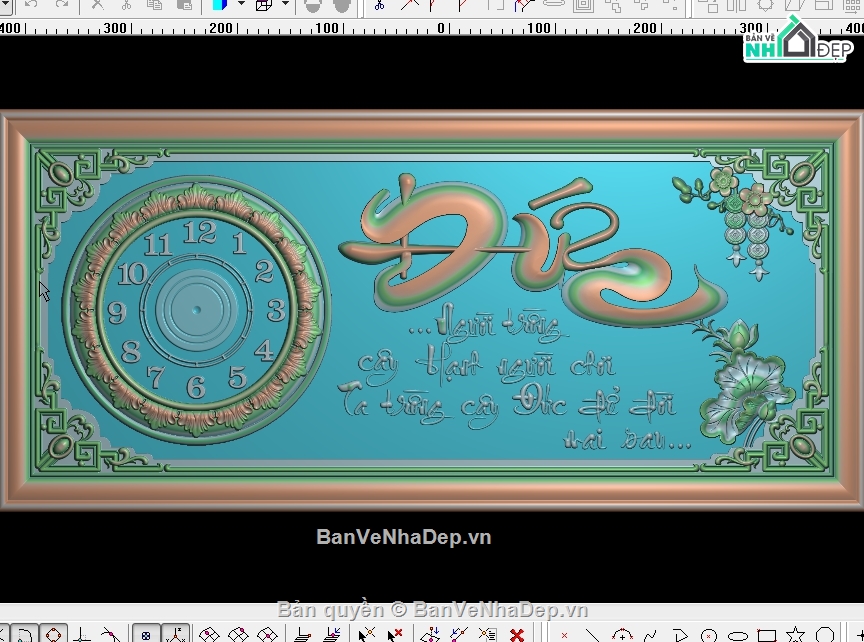Activate the arc drawing tool
Image resolution: width=864 pixels, height=642 pixels.
[622, 635]
